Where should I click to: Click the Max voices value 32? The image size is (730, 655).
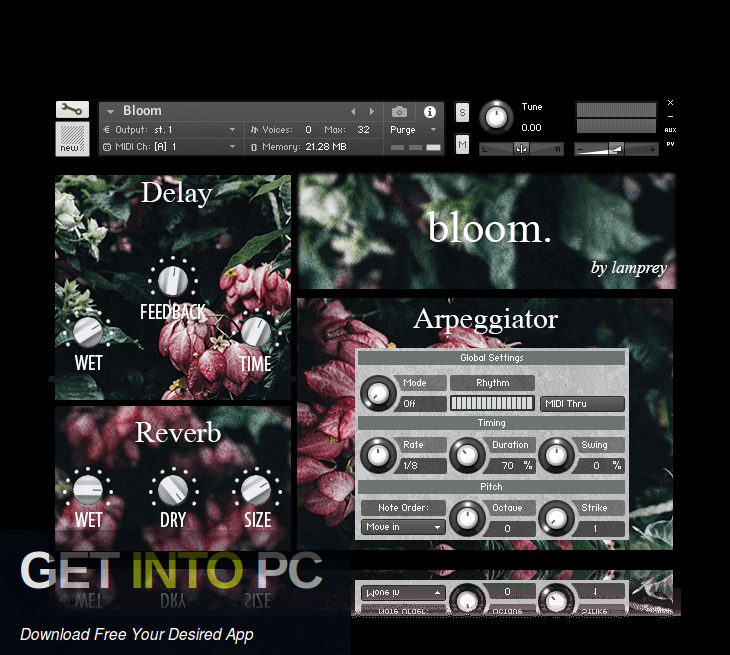[x=364, y=130]
